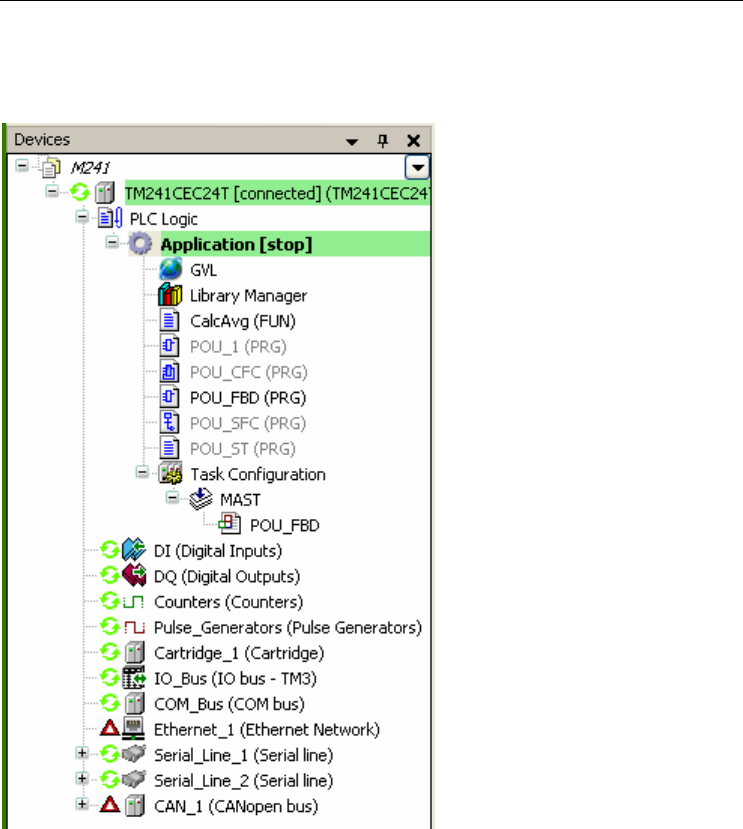743x829 pixels.
Task: Open the dropdown arrow in the M241 row
Action: 417,168
